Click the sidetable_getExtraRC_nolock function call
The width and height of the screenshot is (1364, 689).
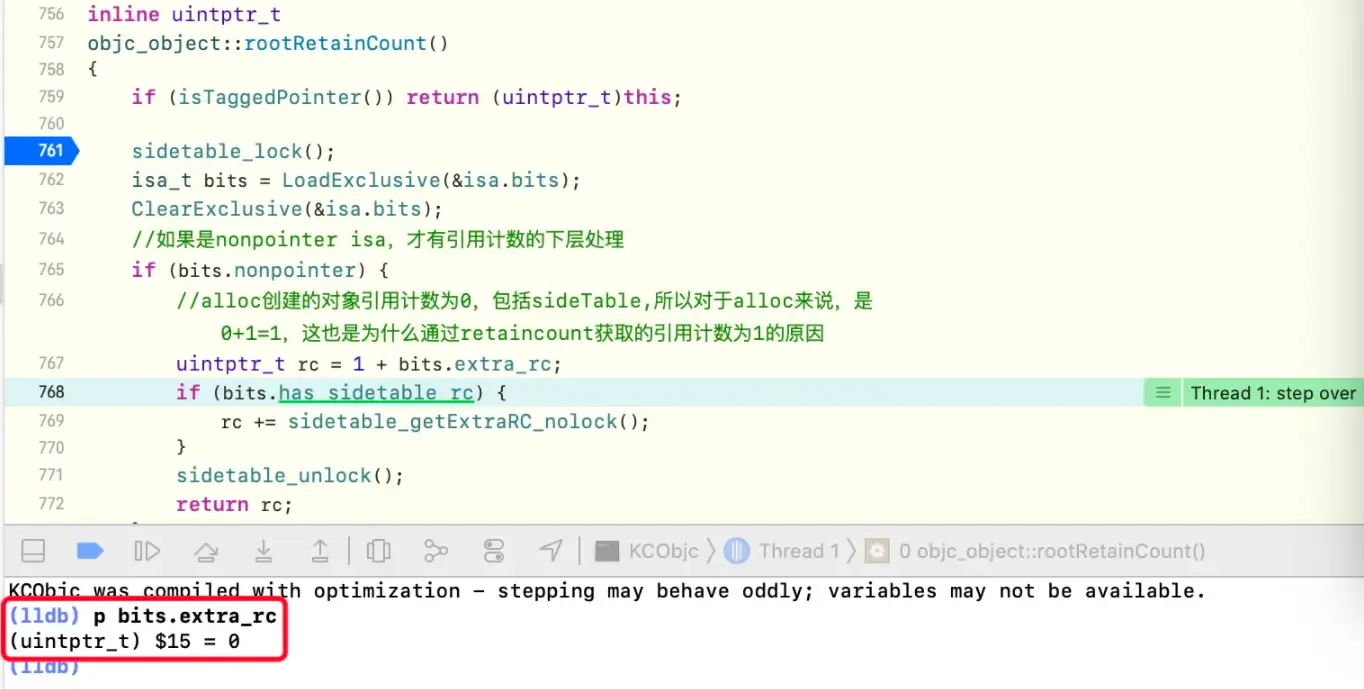[451, 421]
